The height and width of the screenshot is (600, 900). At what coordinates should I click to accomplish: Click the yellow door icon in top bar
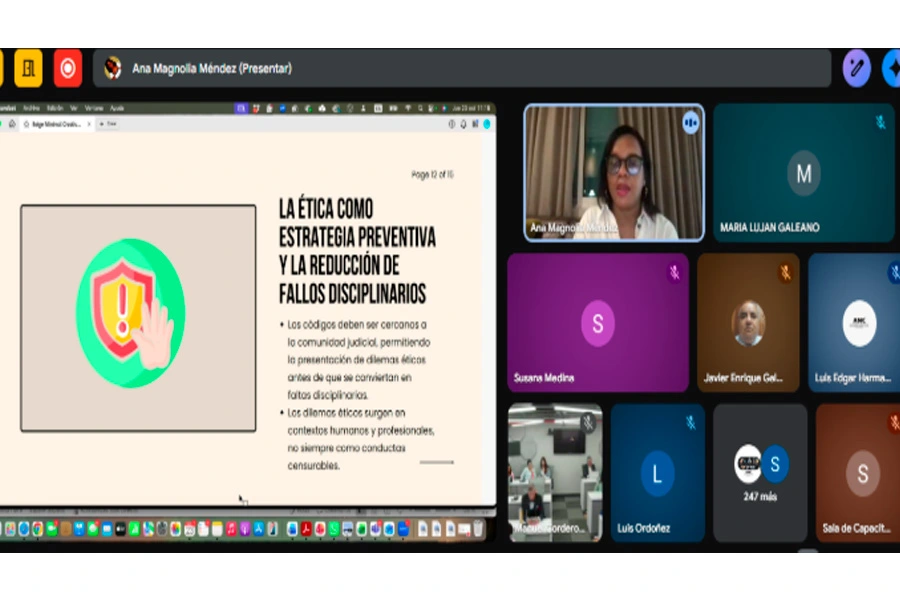point(28,68)
